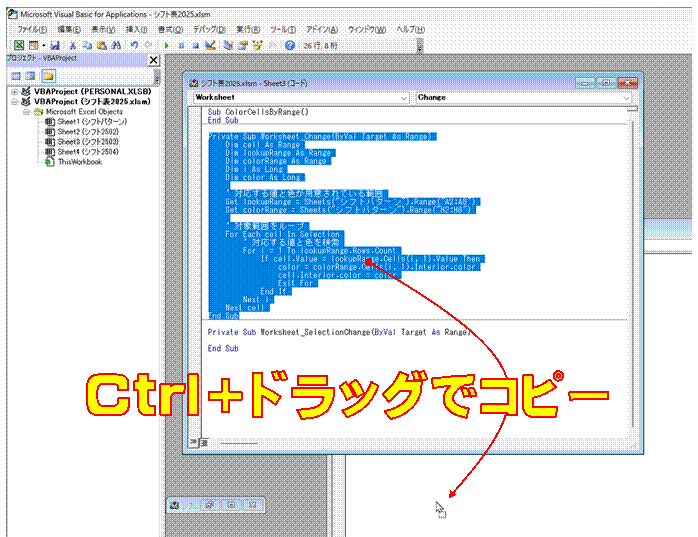
Task: Click the Break pause icon
Action: click(x=181, y=45)
